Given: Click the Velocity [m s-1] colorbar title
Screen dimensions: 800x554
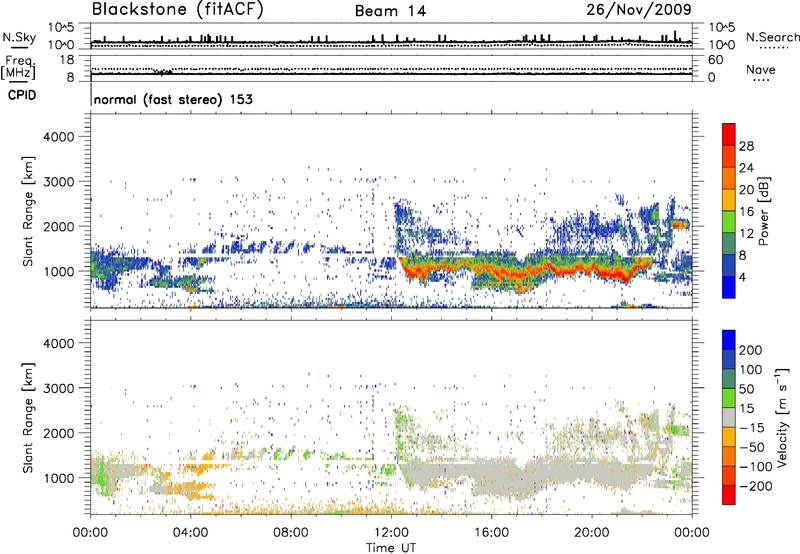Looking at the screenshot, I should tap(782, 417).
